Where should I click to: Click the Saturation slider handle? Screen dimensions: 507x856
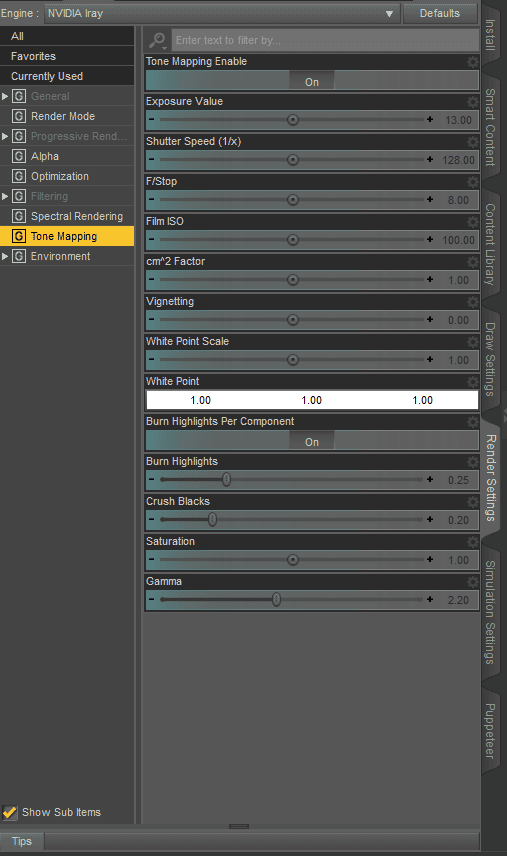click(293, 560)
